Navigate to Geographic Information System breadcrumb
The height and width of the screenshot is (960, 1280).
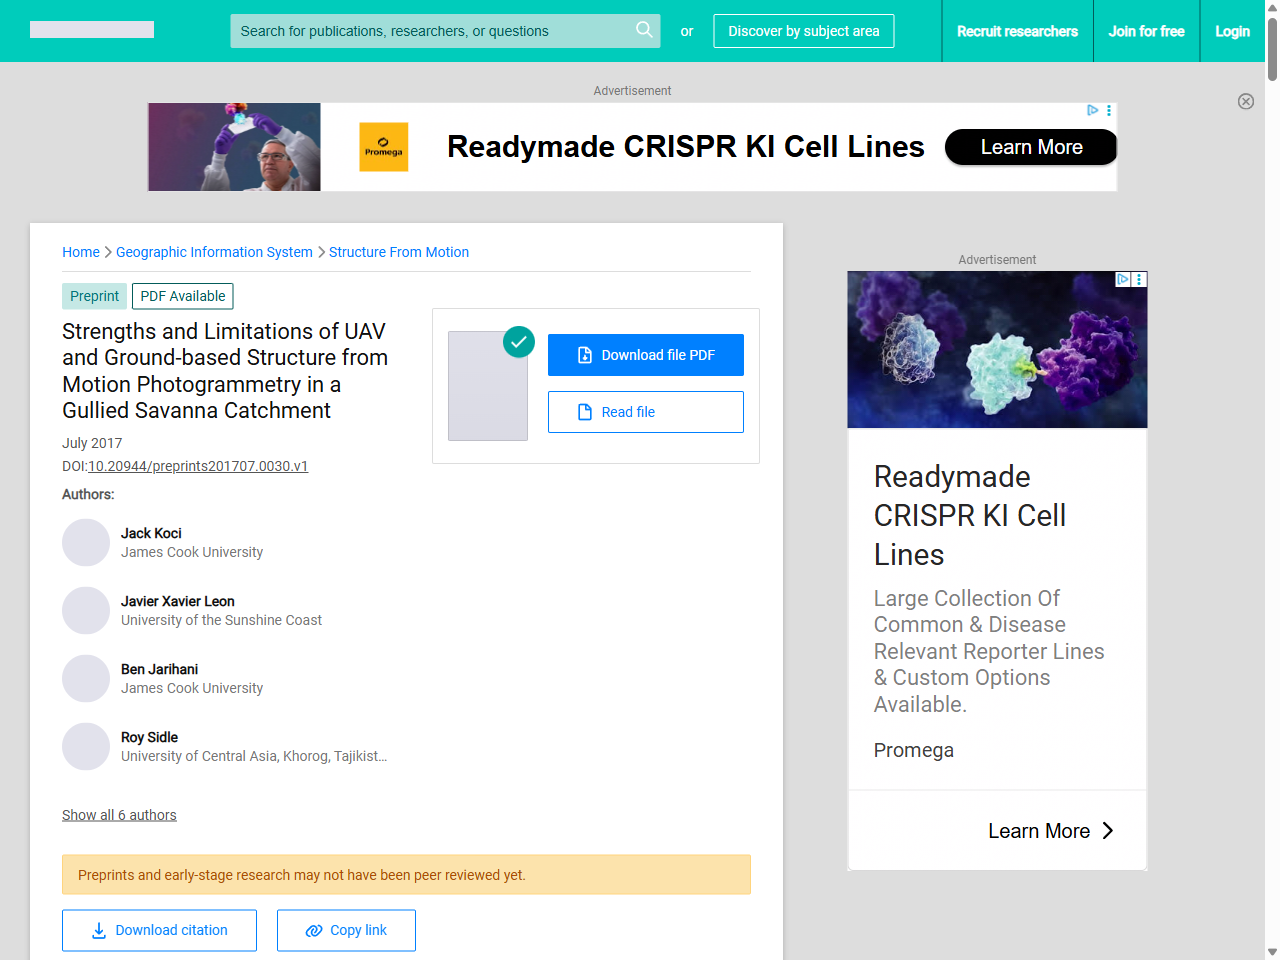pos(214,252)
